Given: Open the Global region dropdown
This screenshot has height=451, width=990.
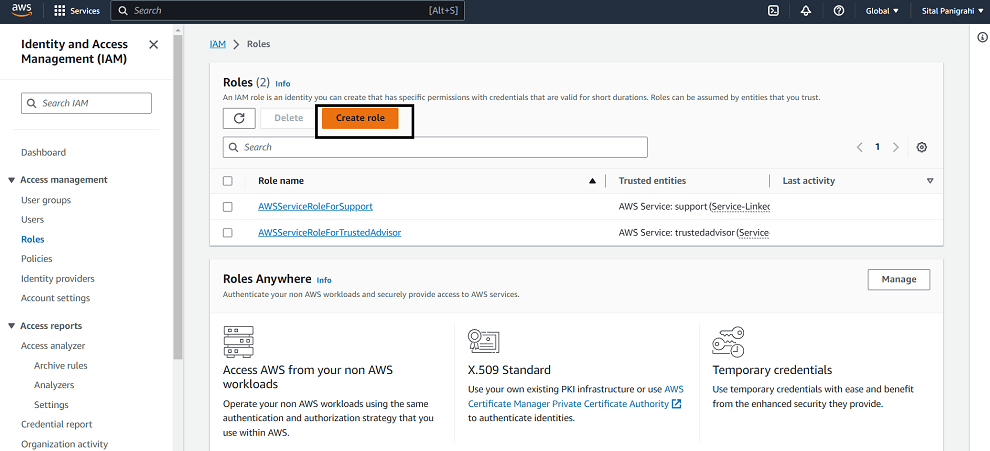Looking at the screenshot, I should (x=882, y=11).
